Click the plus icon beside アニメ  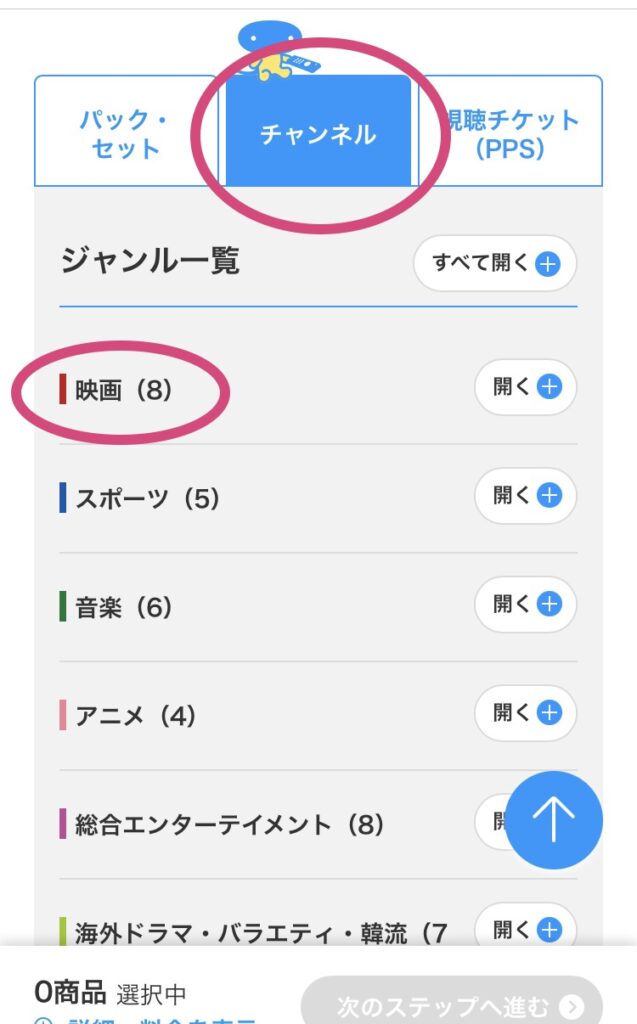(549, 713)
